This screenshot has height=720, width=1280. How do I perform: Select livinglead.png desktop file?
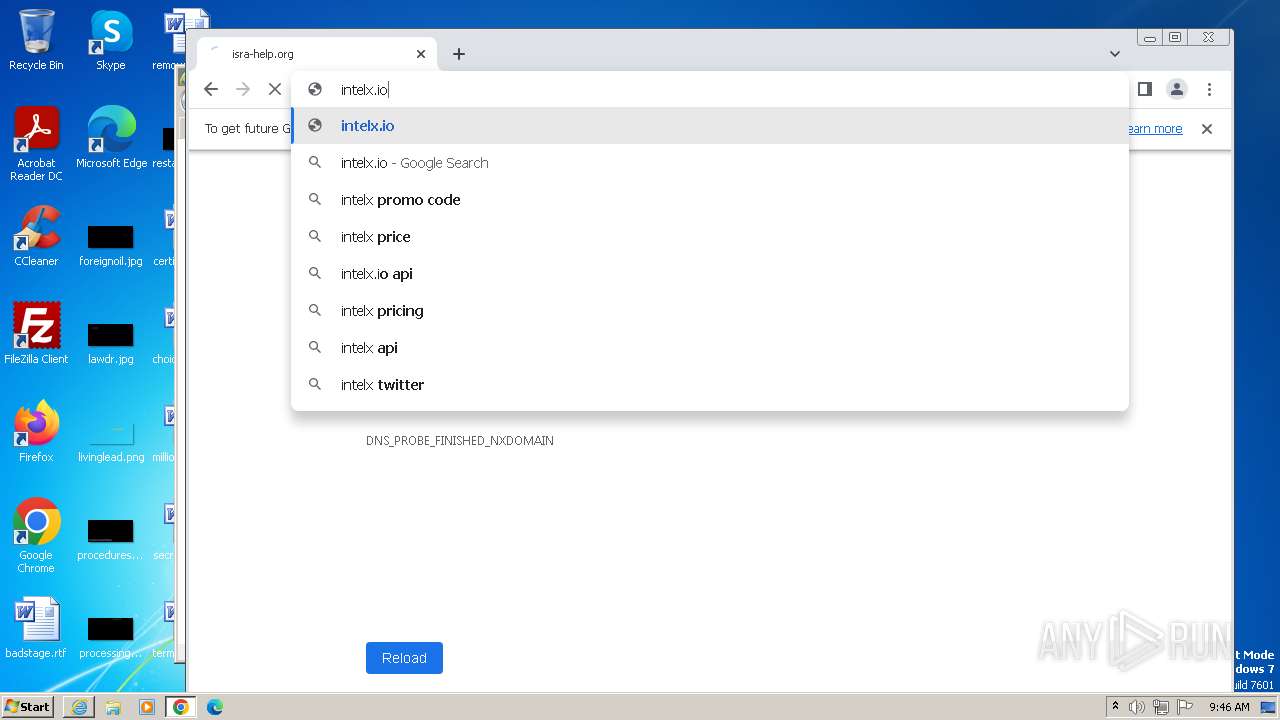pyautogui.click(x=111, y=442)
